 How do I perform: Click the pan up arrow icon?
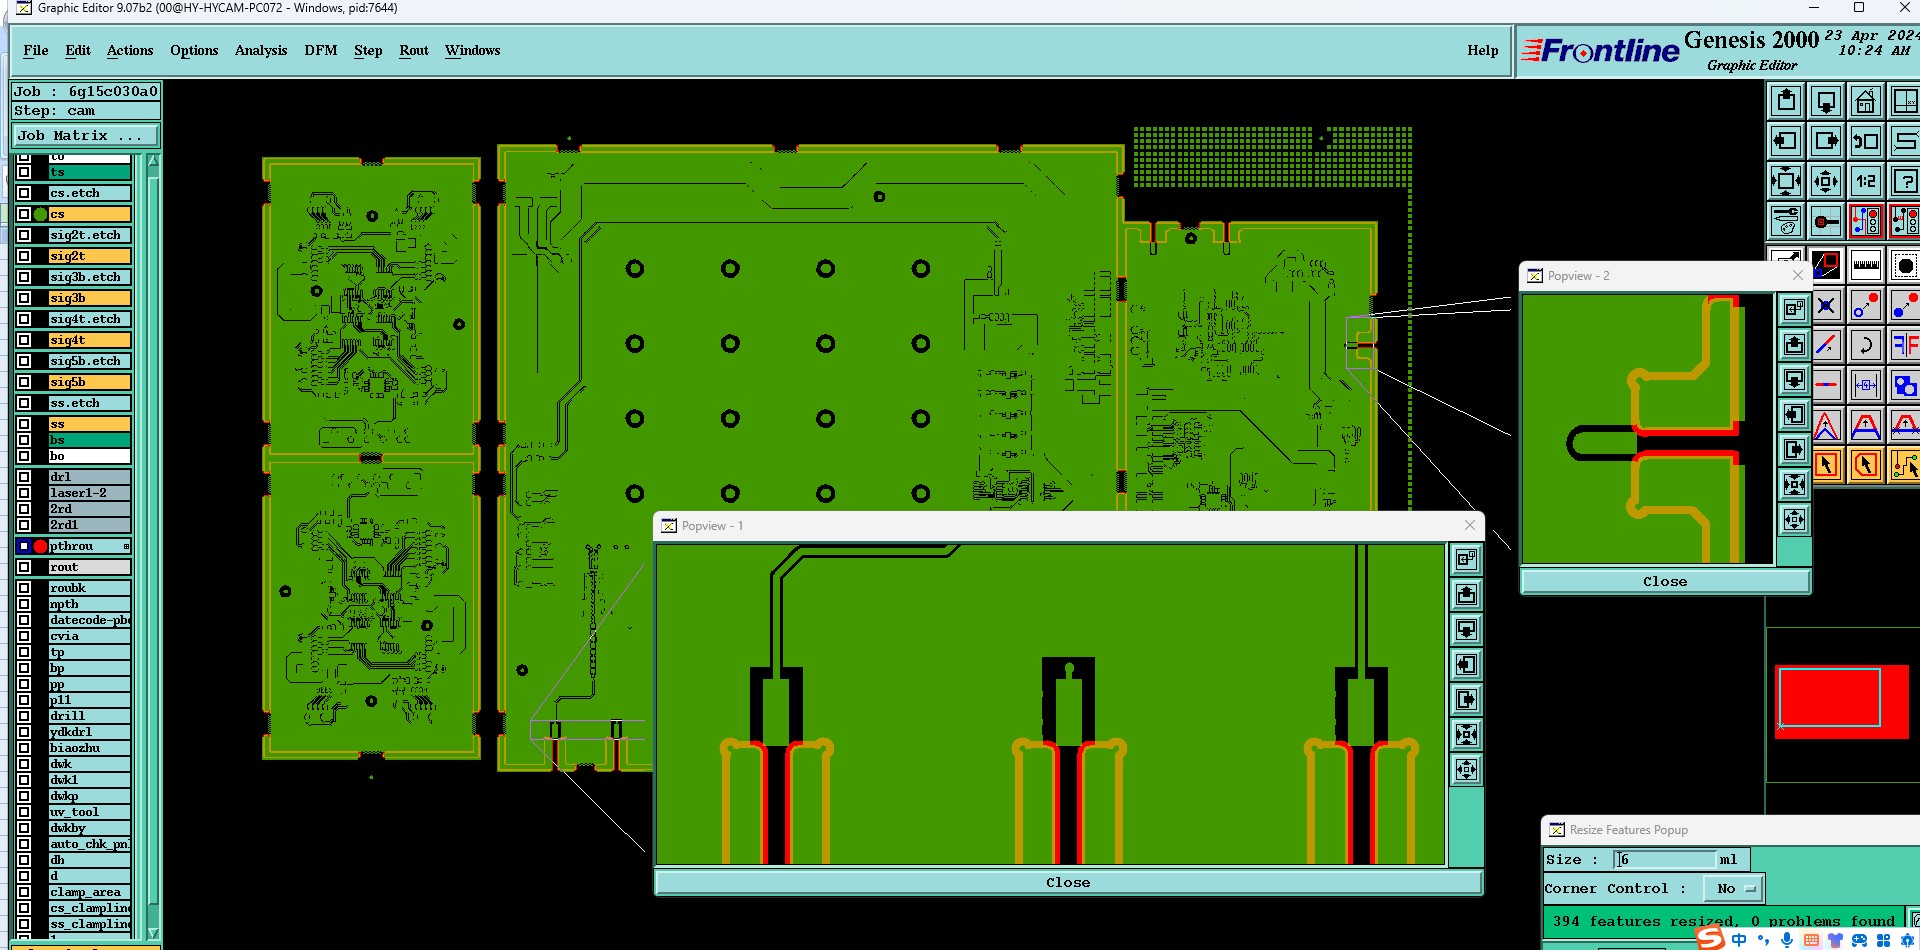click(x=1786, y=101)
